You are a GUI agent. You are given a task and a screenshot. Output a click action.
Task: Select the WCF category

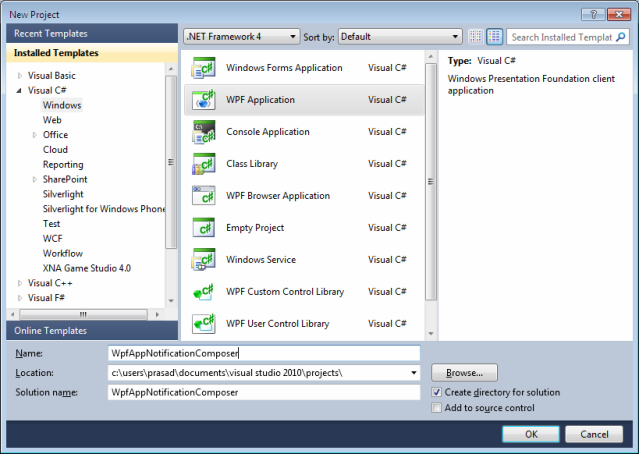(x=53, y=238)
